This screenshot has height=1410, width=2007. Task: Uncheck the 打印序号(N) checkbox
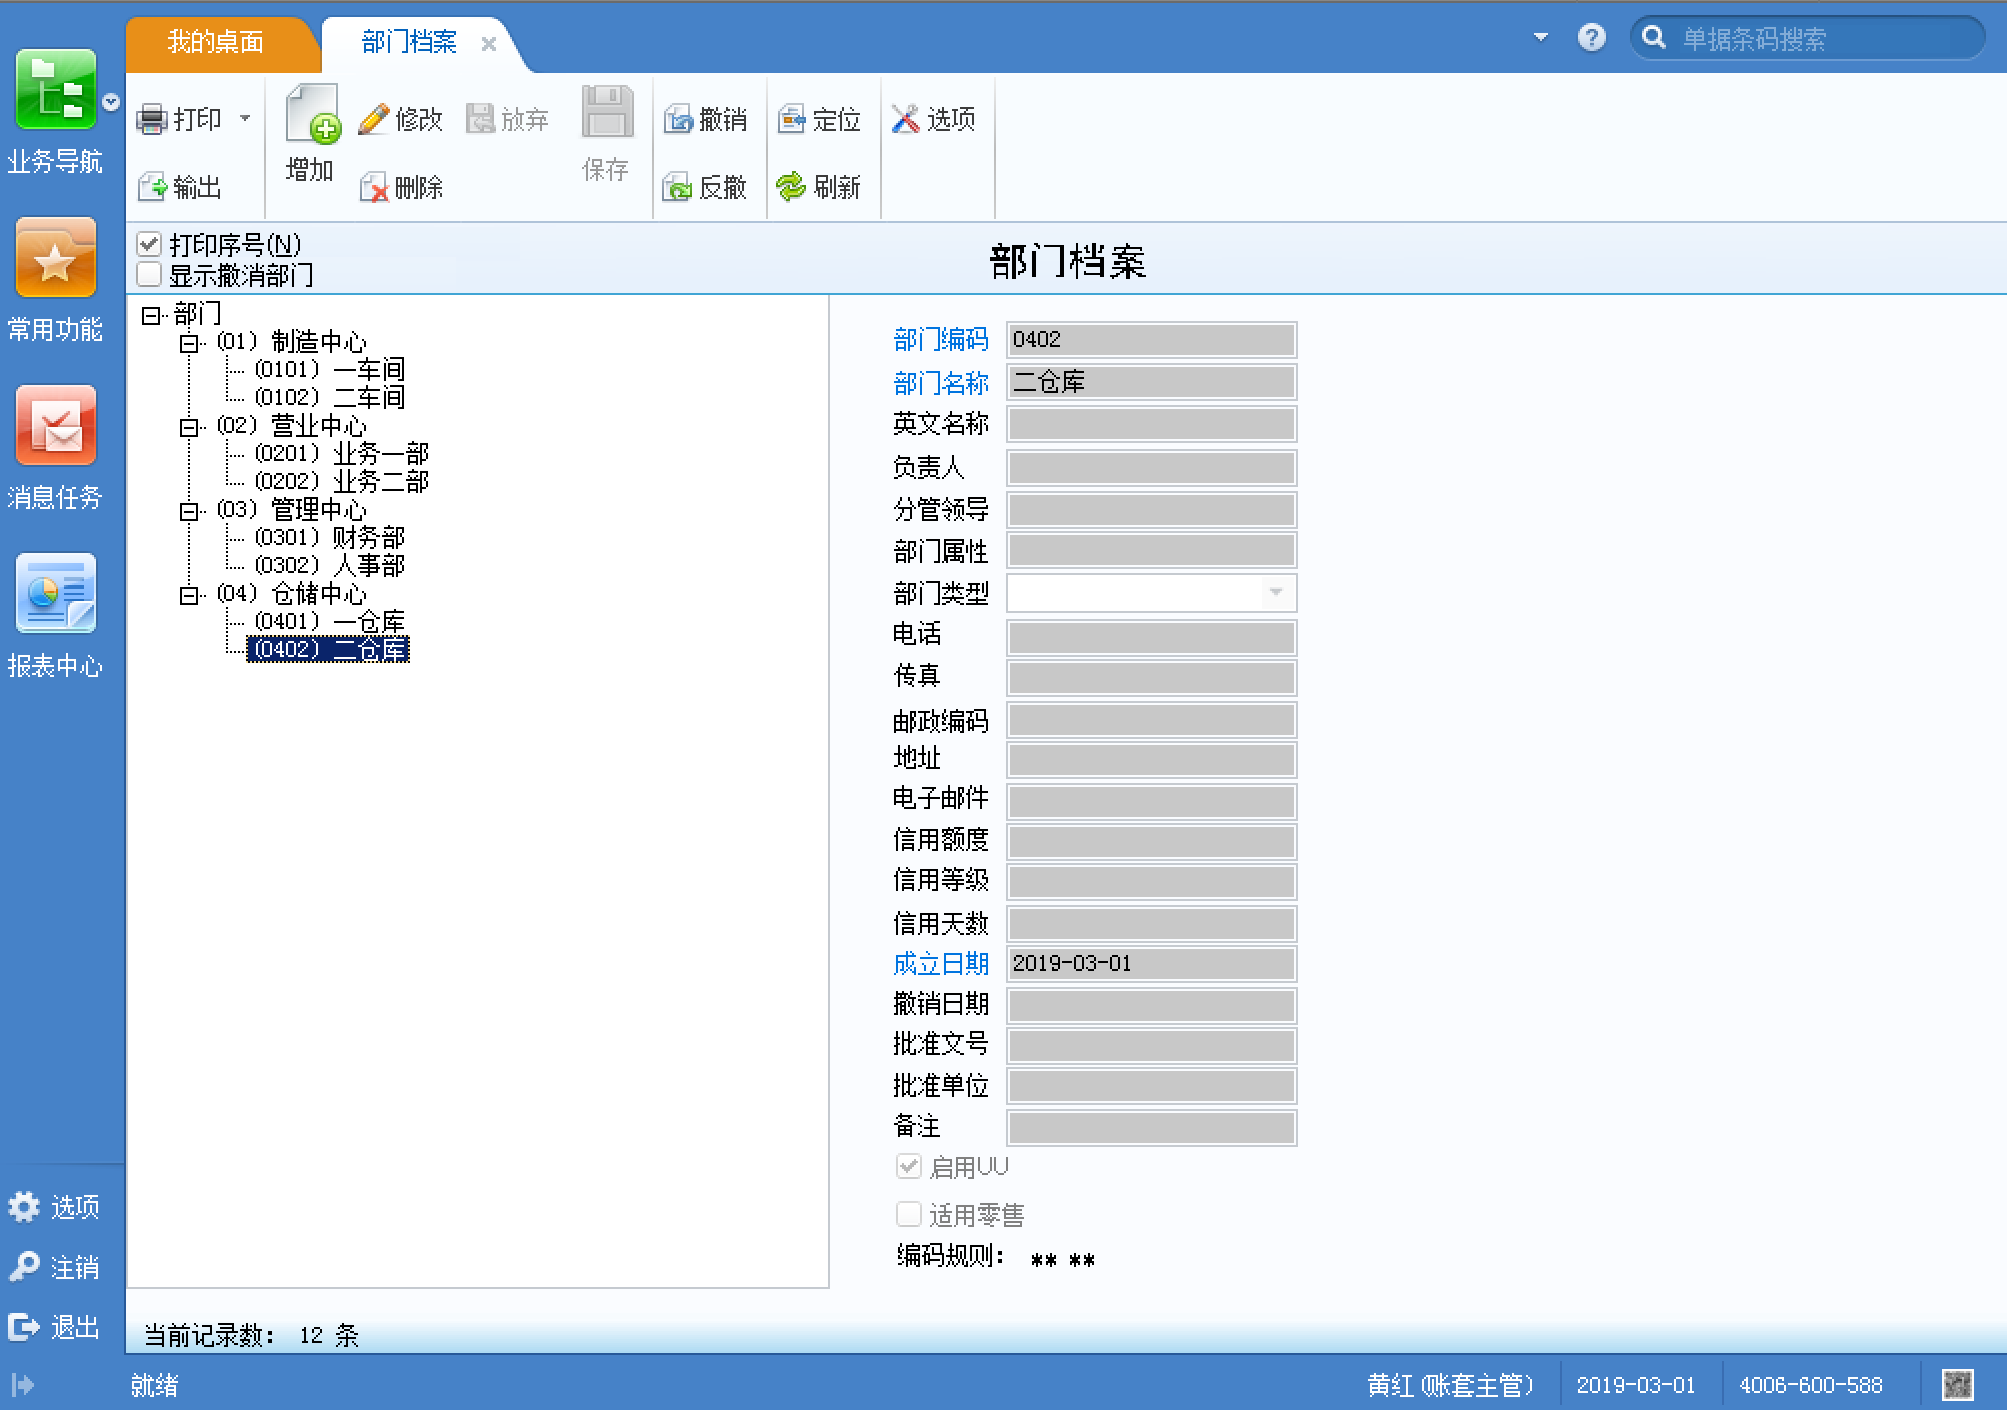click(x=149, y=244)
